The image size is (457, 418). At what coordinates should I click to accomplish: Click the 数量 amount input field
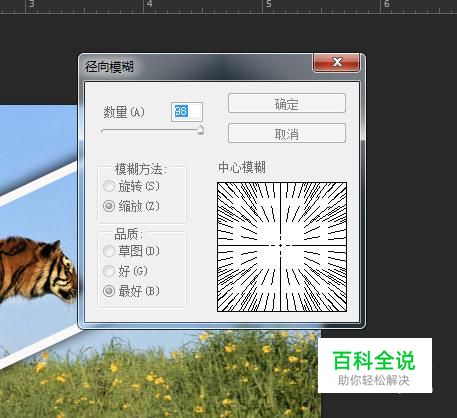tap(187, 111)
